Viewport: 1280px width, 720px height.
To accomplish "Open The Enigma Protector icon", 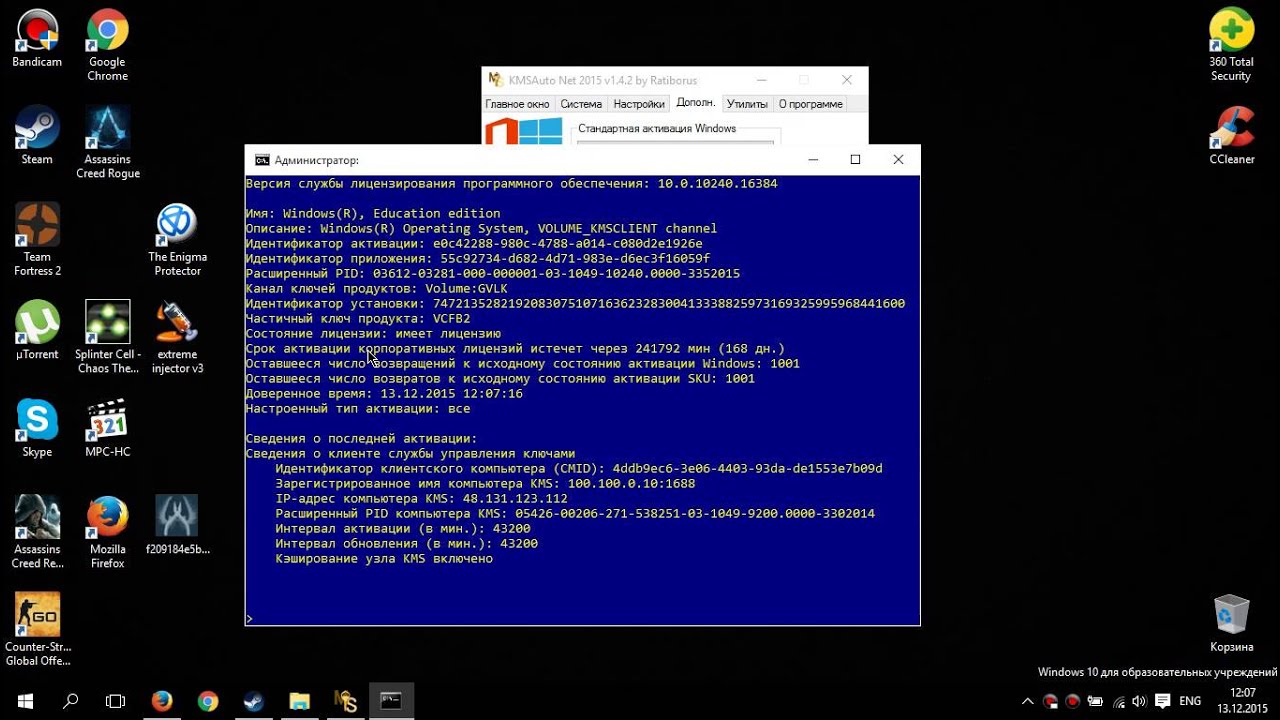I will pyautogui.click(x=177, y=240).
